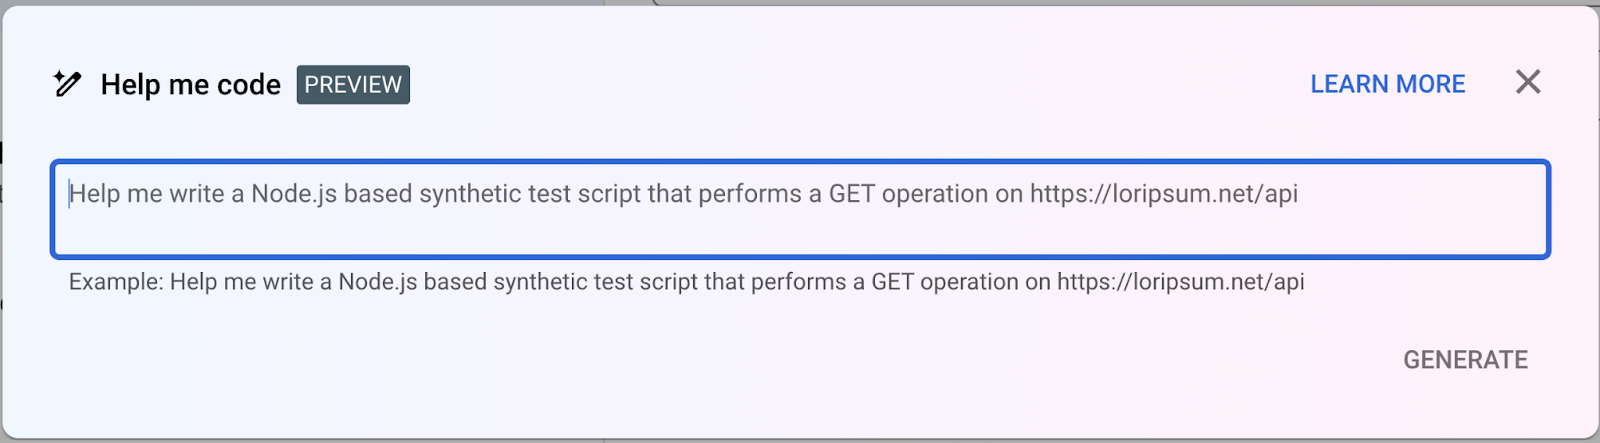The image size is (1600, 443).
Task: Place cursor at start of prompt box
Action: (70, 194)
